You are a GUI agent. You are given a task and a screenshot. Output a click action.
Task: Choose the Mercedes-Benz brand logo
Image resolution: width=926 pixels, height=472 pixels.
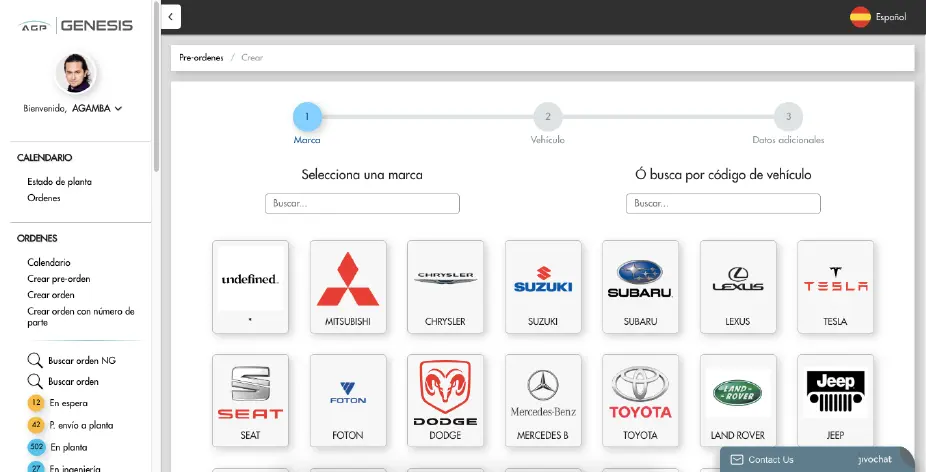click(x=543, y=393)
